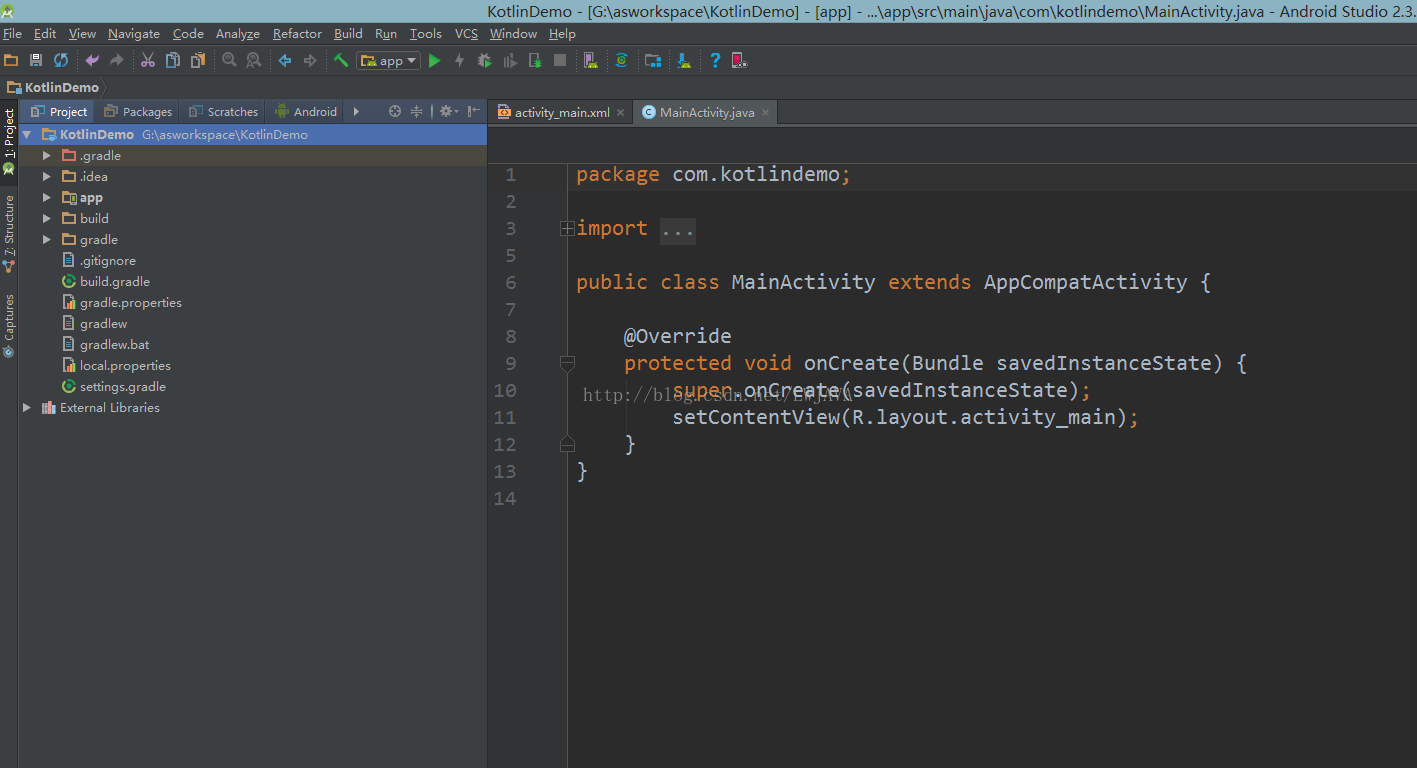Open the app run configuration dropdown
The height and width of the screenshot is (768, 1417).
point(389,61)
